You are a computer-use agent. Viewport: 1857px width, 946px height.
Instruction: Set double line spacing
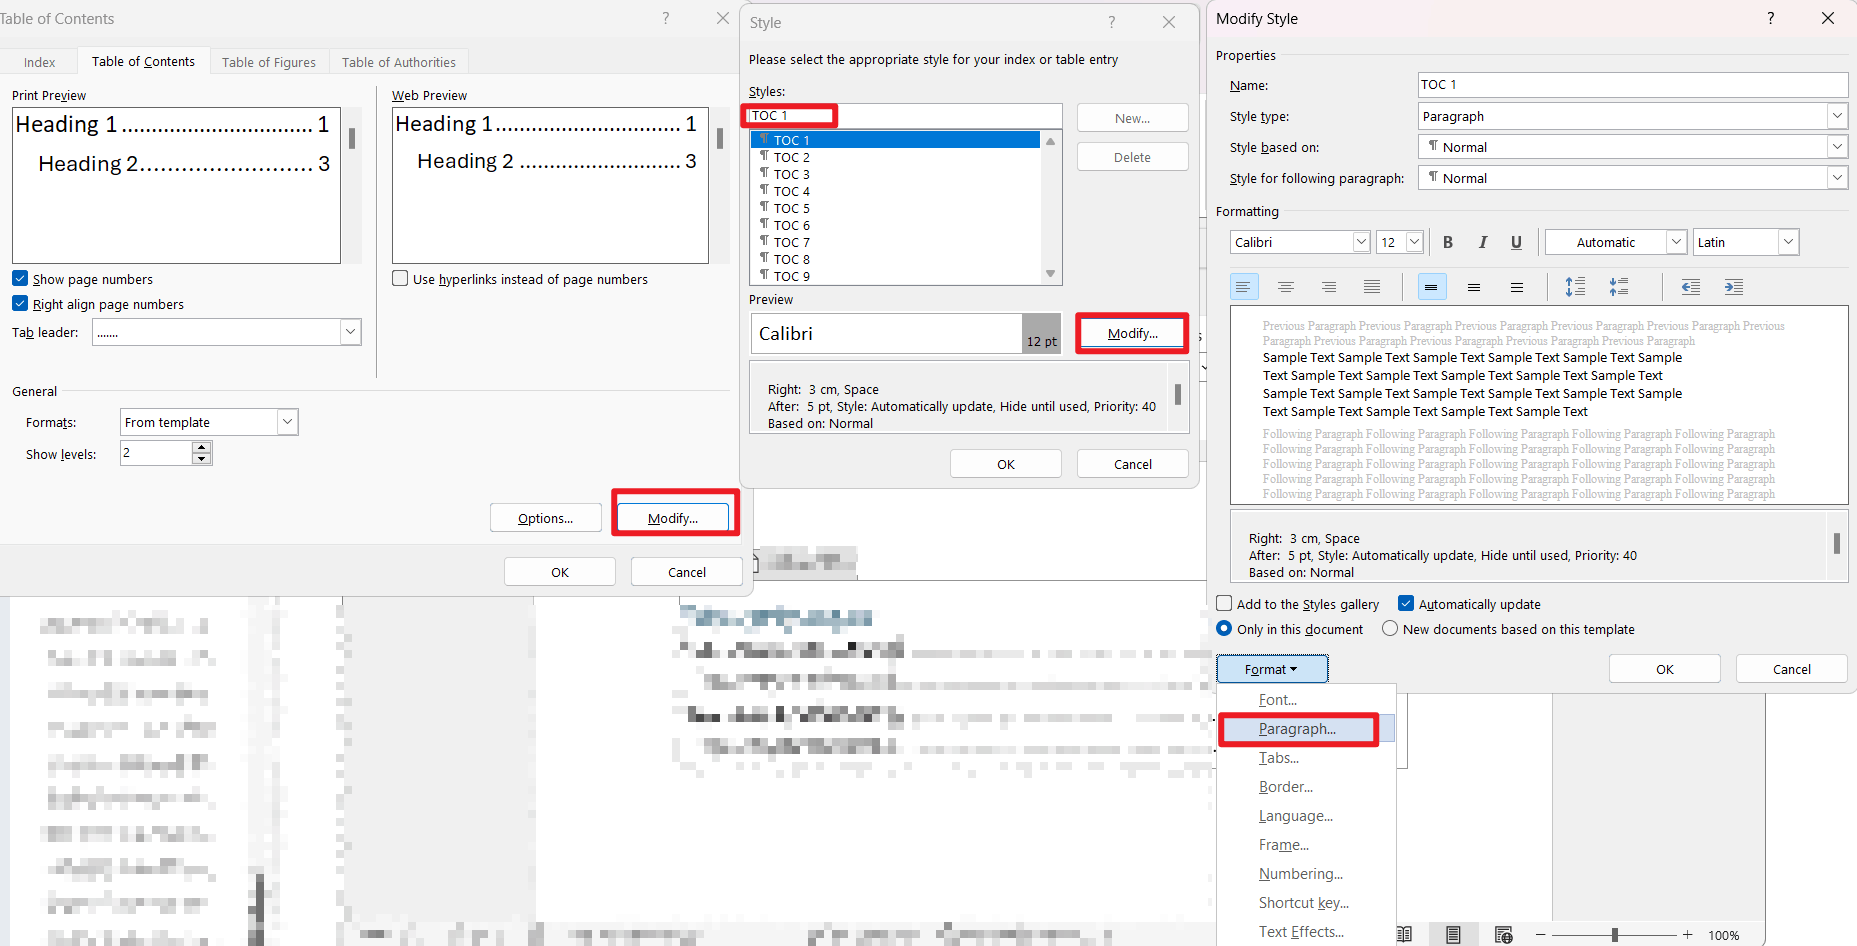coord(1517,287)
